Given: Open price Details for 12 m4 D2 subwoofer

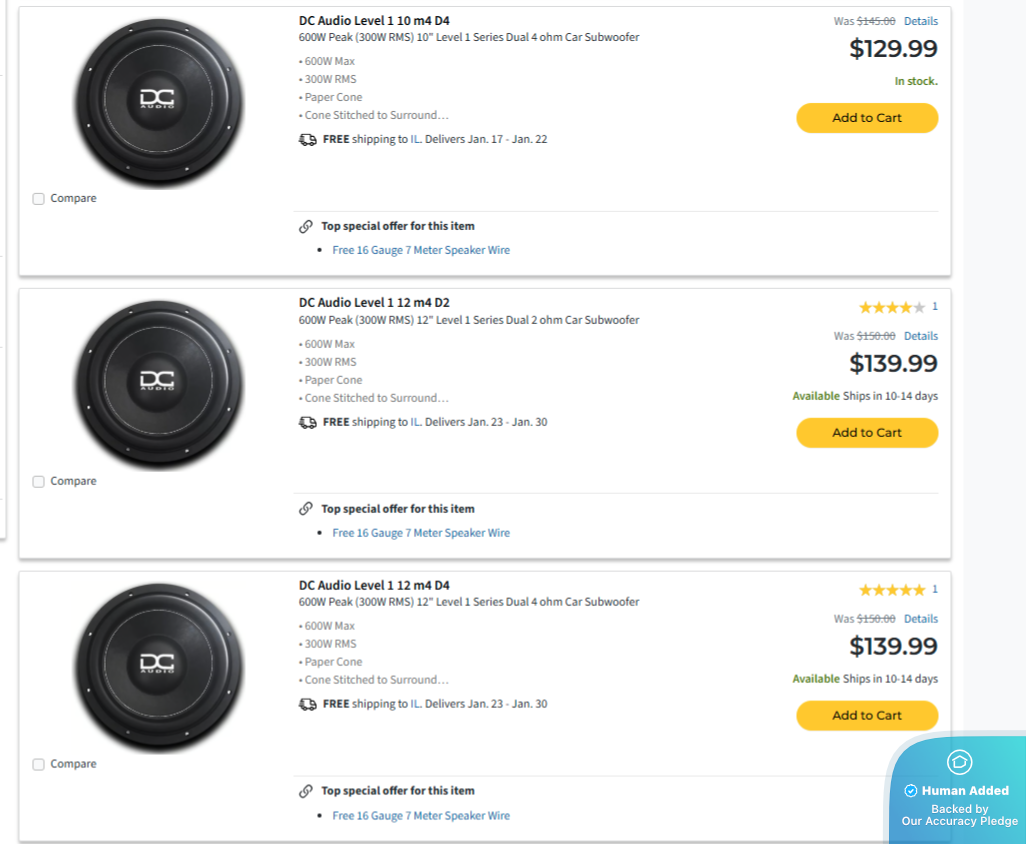Looking at the screenshot, I should 920,336.
